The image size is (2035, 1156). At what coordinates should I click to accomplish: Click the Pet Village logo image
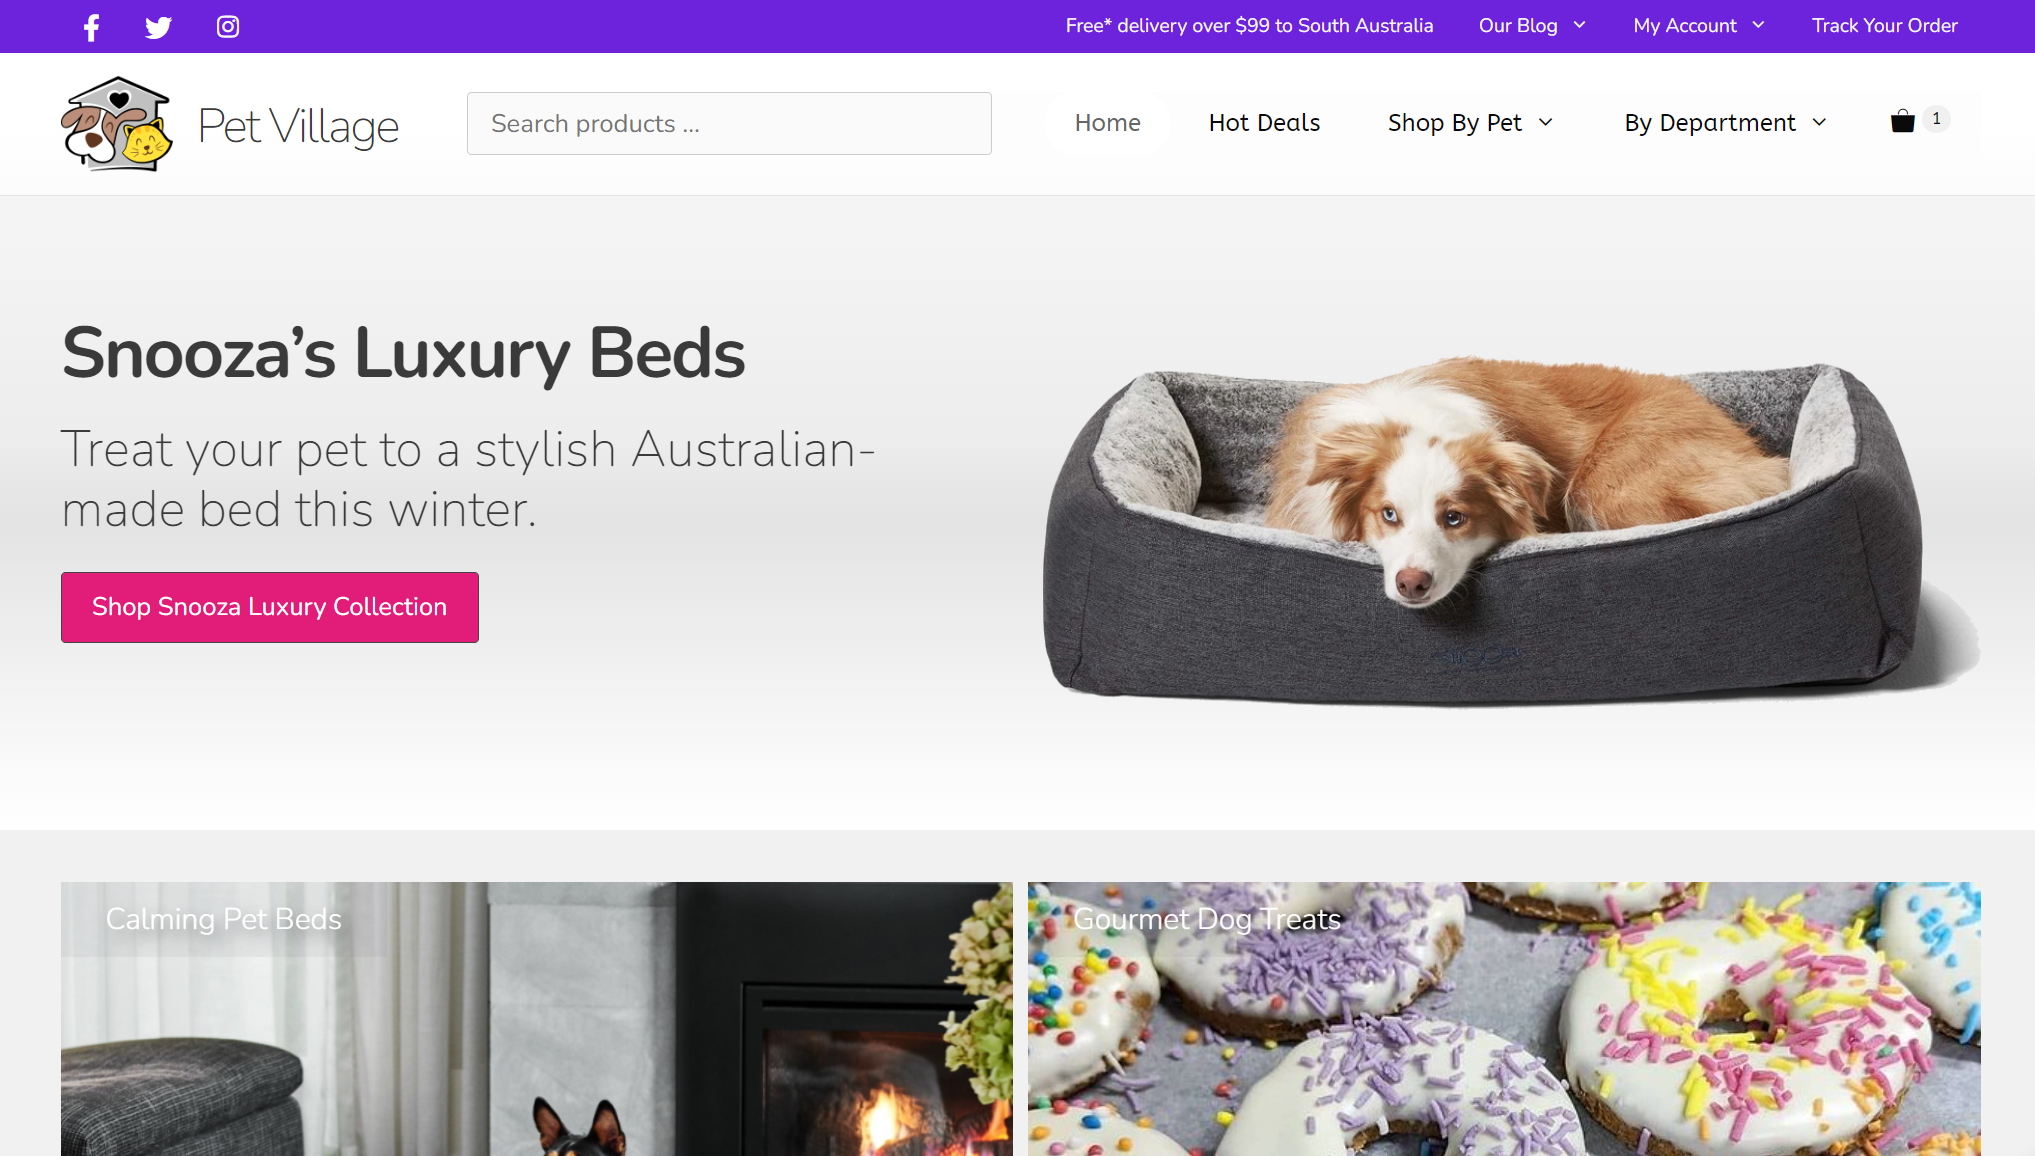point(117,124)
